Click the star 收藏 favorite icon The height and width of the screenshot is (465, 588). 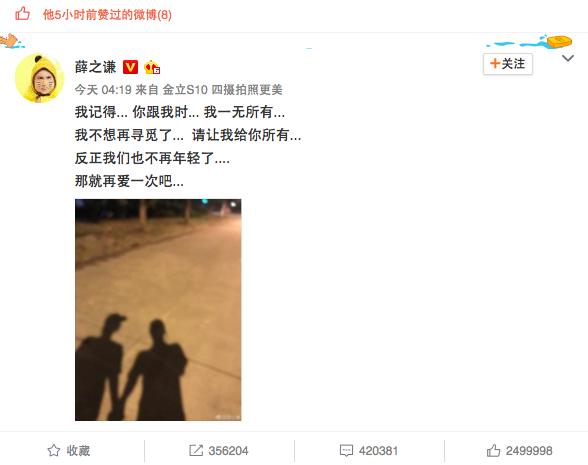click(x=54, y=450)
